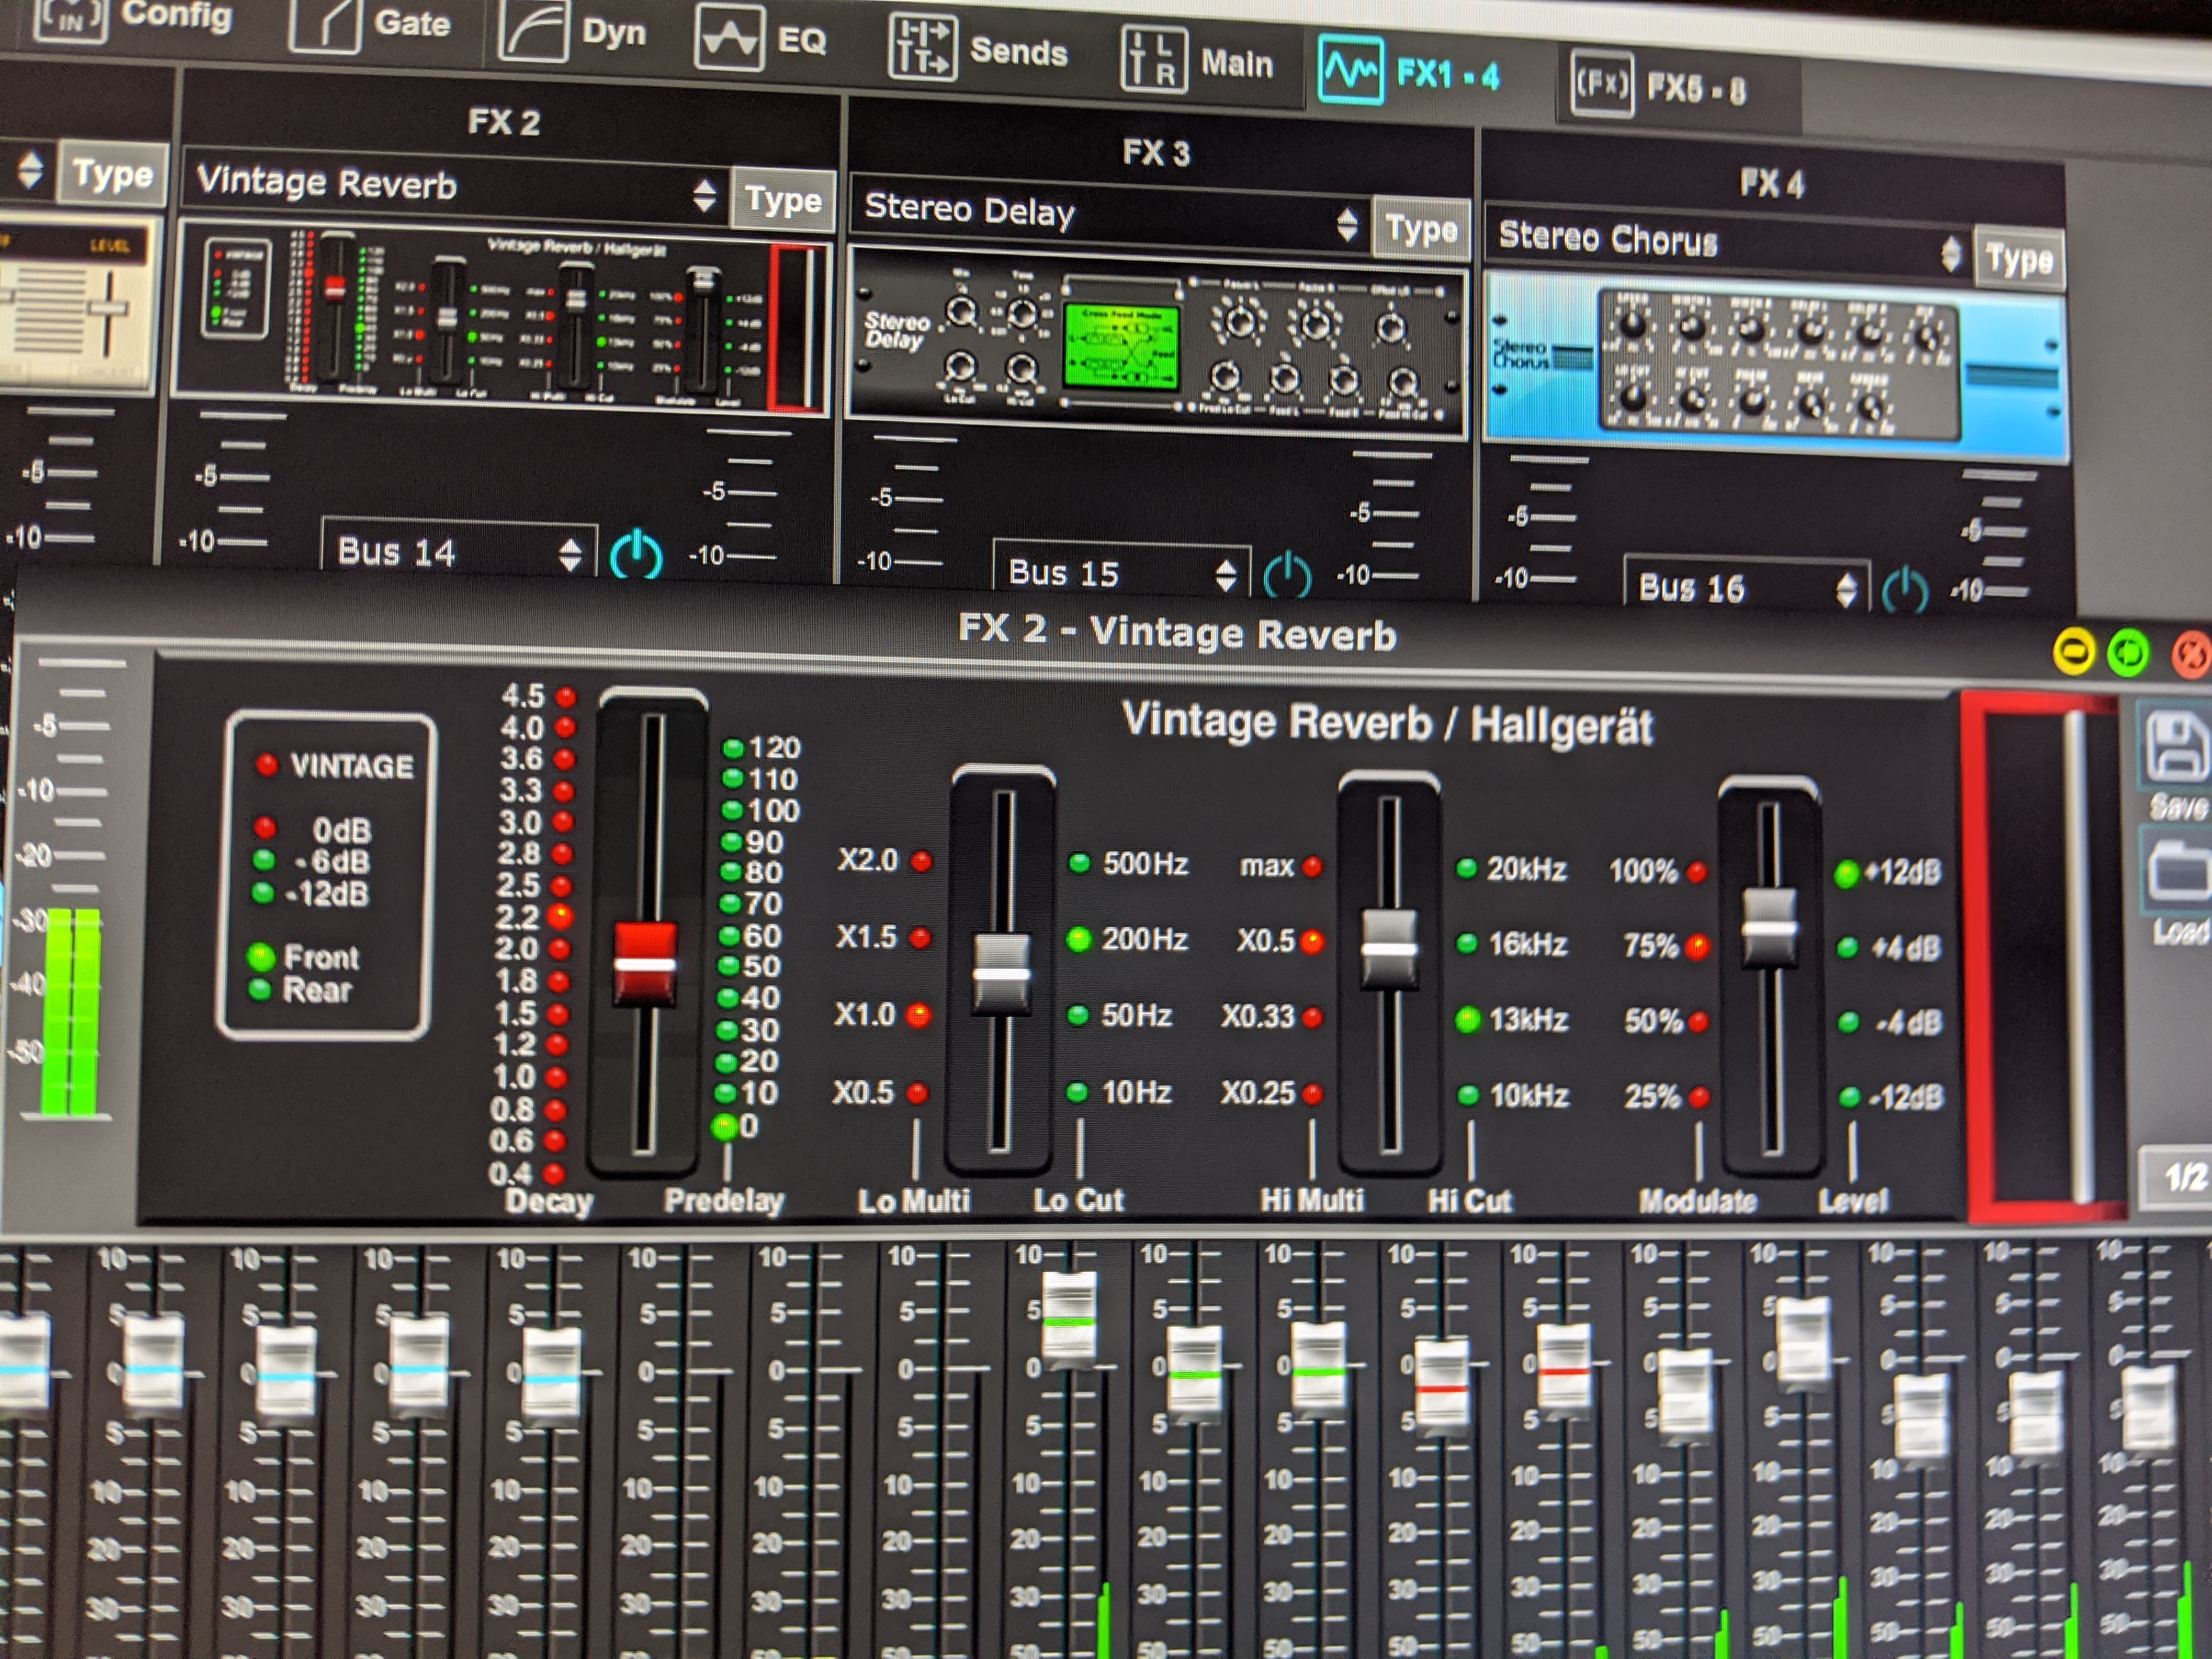Click the EQ waveform icon
2212x1659 pixels.
tap(729, 38)
